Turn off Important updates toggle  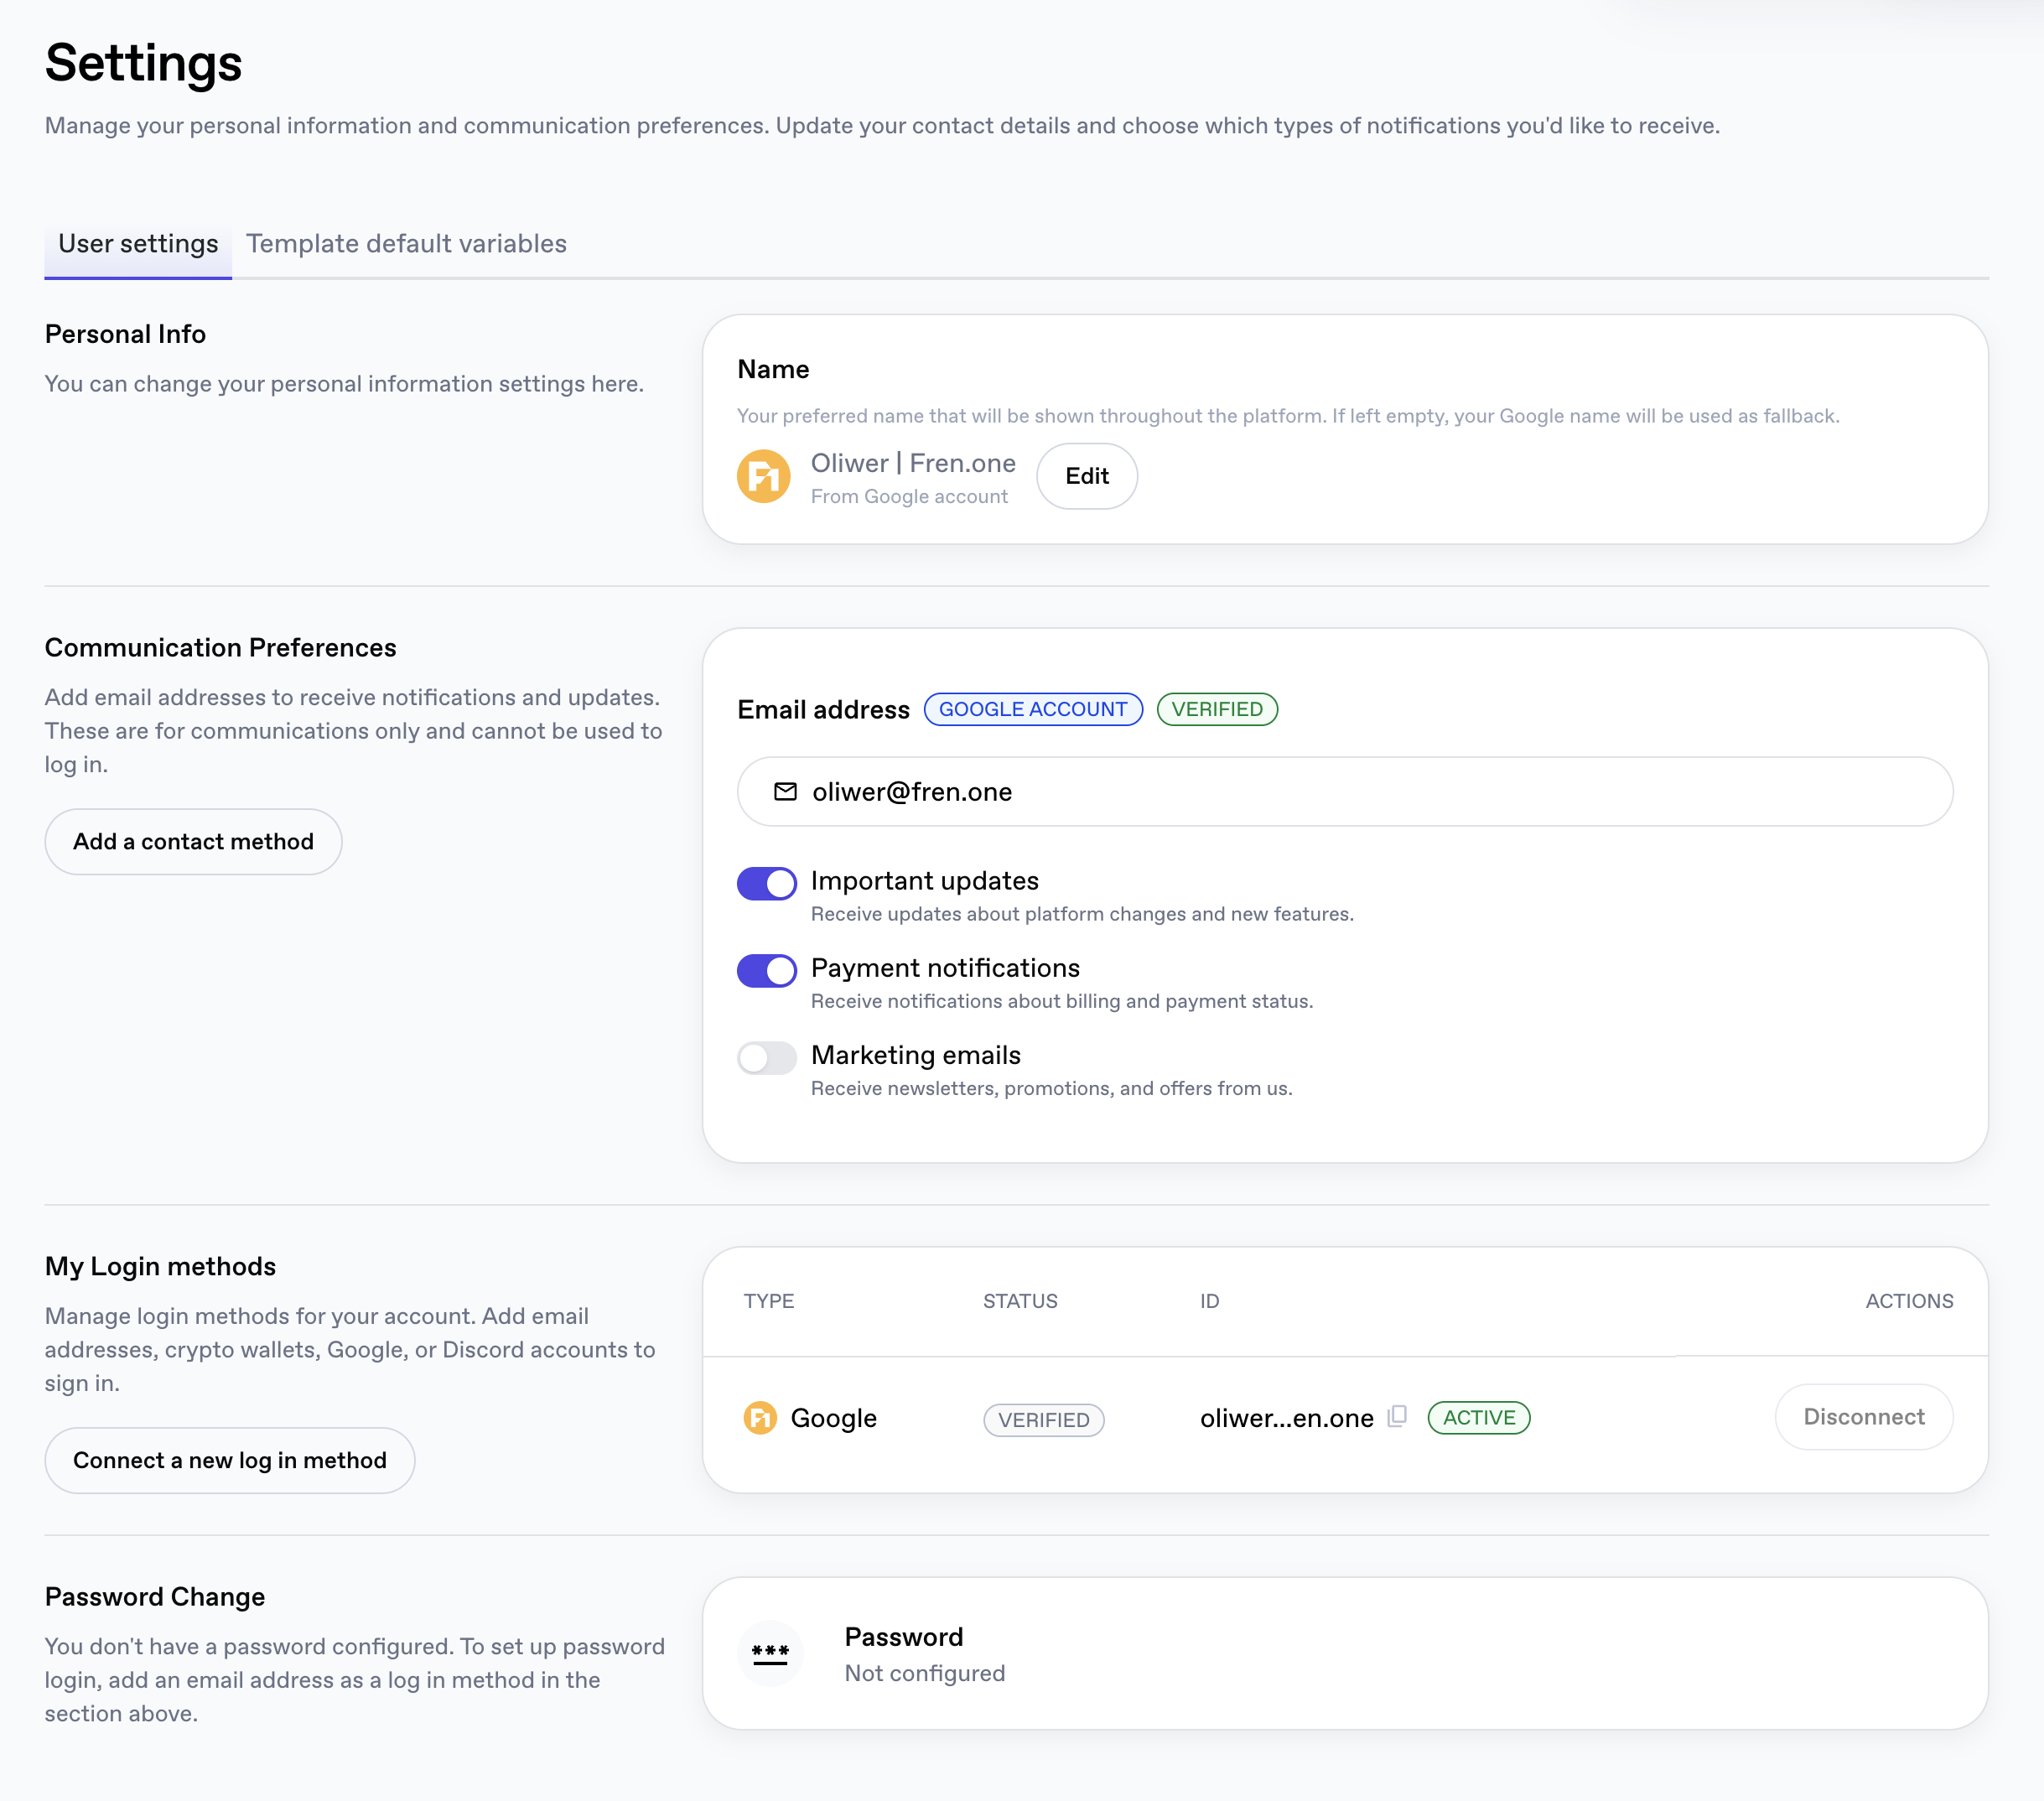point(767,883)
